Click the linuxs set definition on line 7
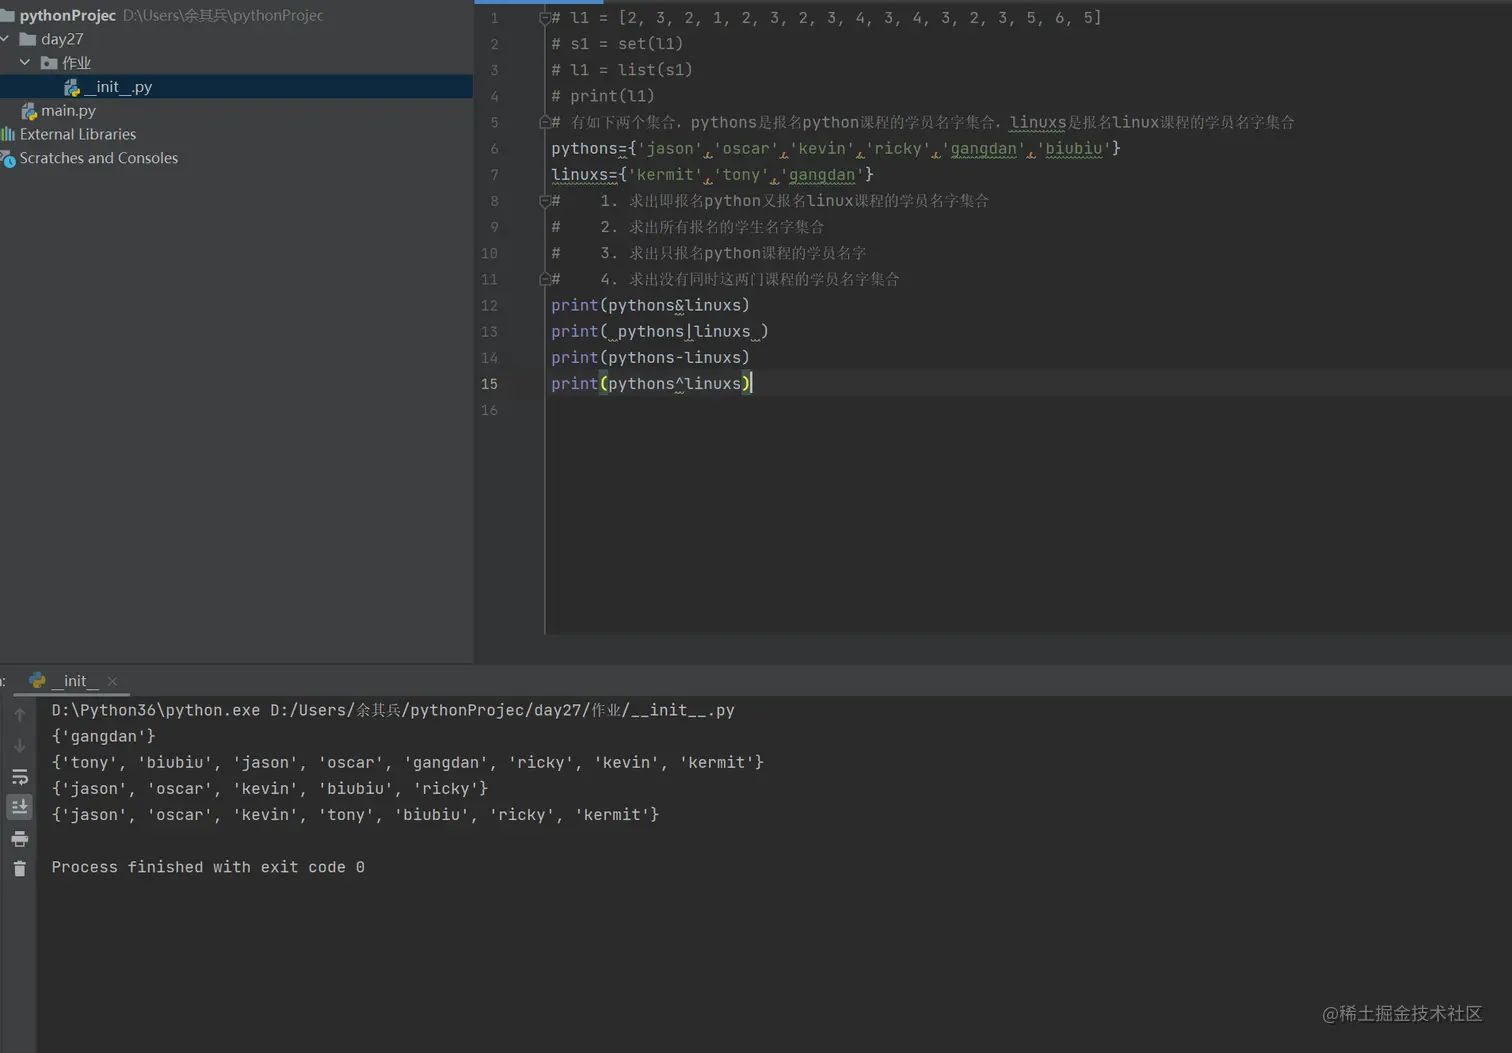Viewport: 1512px width, 1053px height. (x=712, y=175)
